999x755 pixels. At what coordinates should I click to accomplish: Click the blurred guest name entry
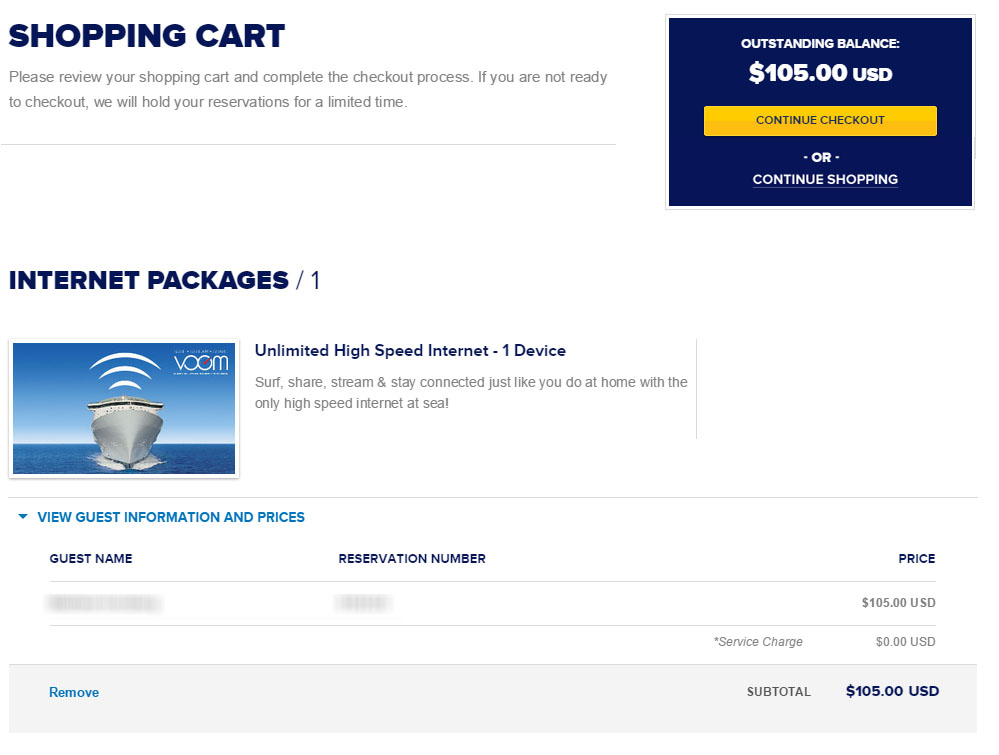[x=104, y=603]
